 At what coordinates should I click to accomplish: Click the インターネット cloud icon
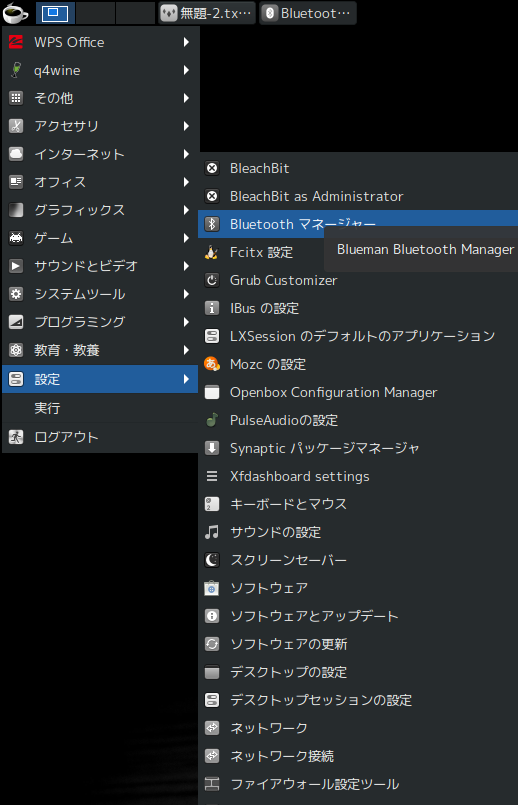pos(16,154)
